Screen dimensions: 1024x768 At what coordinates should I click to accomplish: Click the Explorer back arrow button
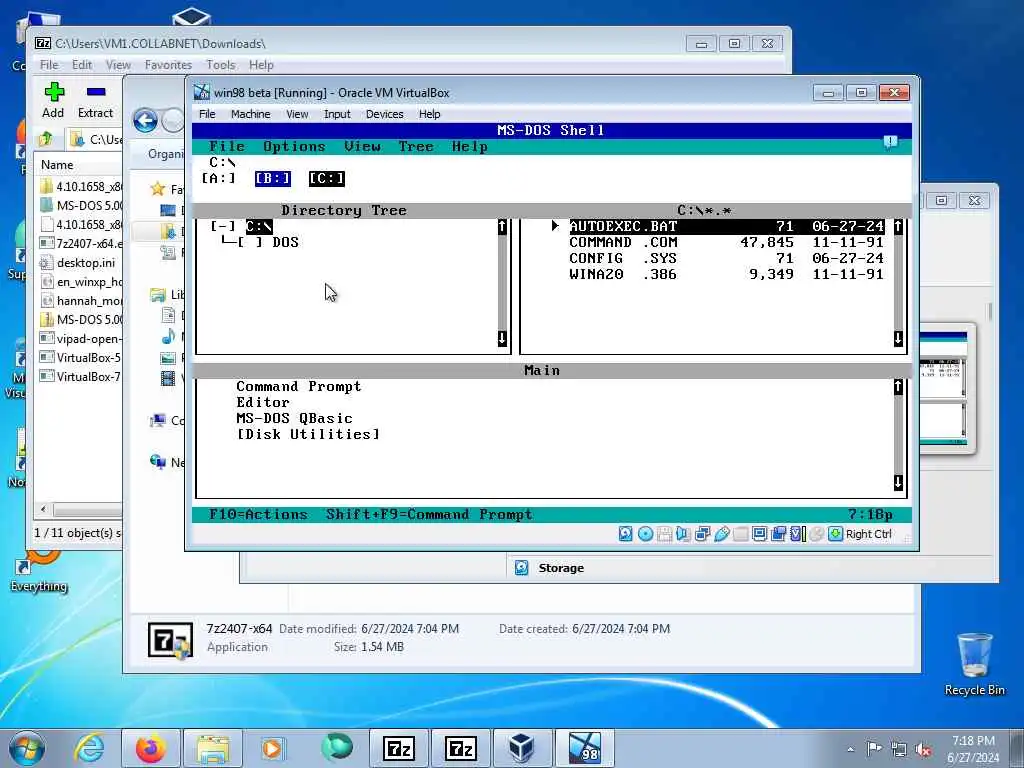tap(146, 121)
